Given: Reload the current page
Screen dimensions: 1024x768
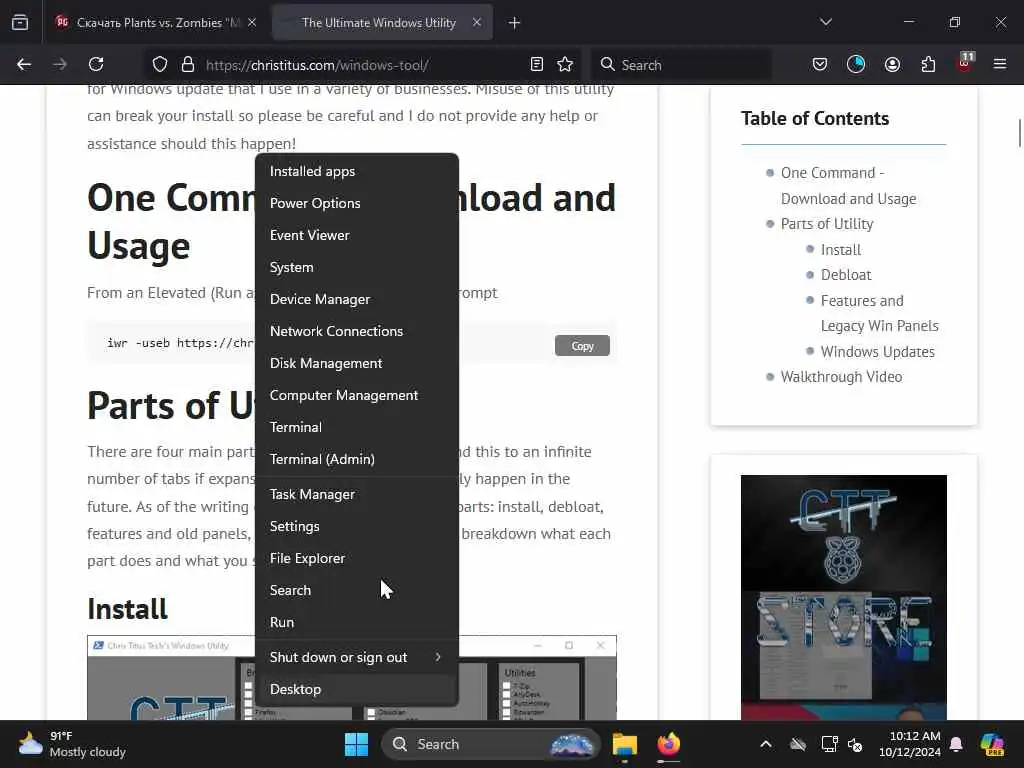Looking at the screenshot, I should (x=96, y=64).
